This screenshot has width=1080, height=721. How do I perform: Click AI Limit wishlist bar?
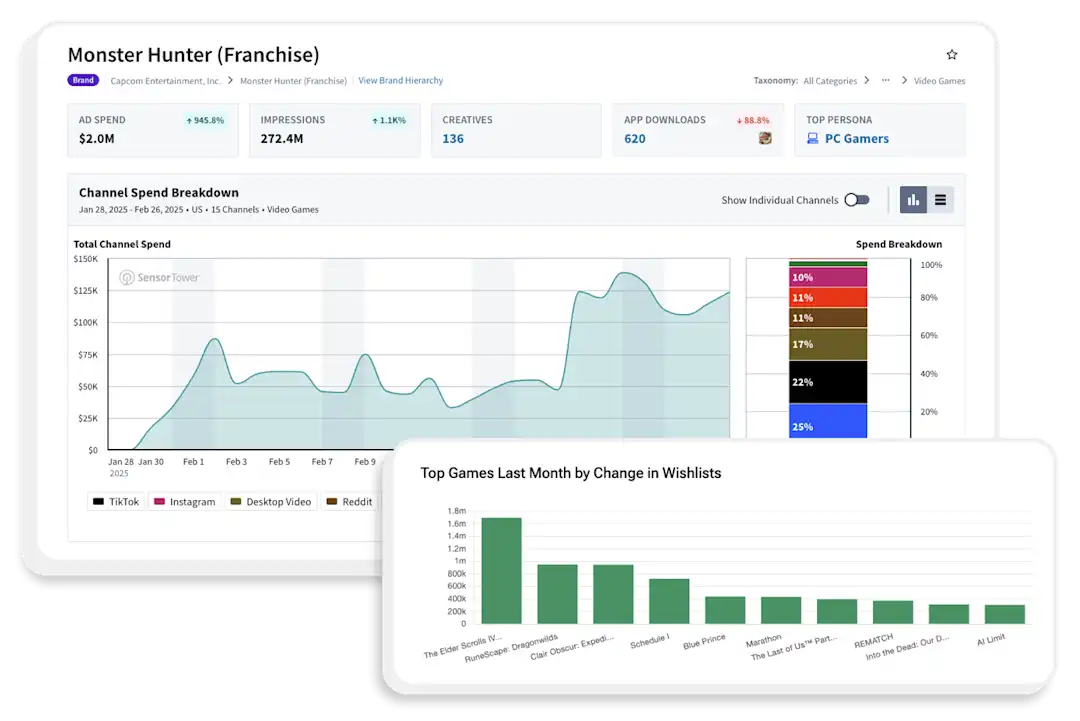click(x=1005, y=614)
